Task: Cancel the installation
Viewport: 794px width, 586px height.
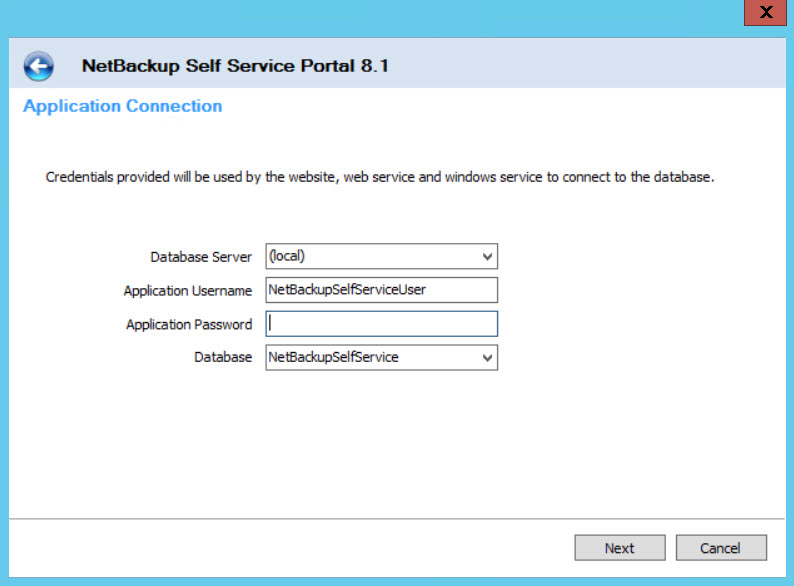Action: [x=721, y=548]
